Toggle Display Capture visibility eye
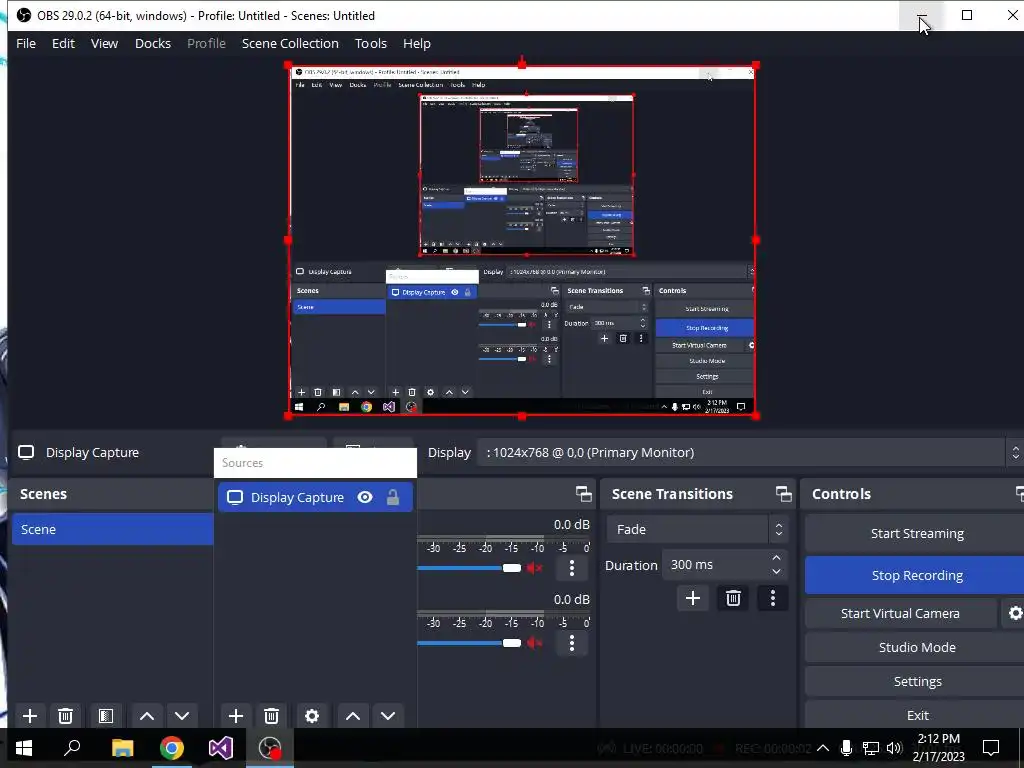 click(x=365, y=498)
